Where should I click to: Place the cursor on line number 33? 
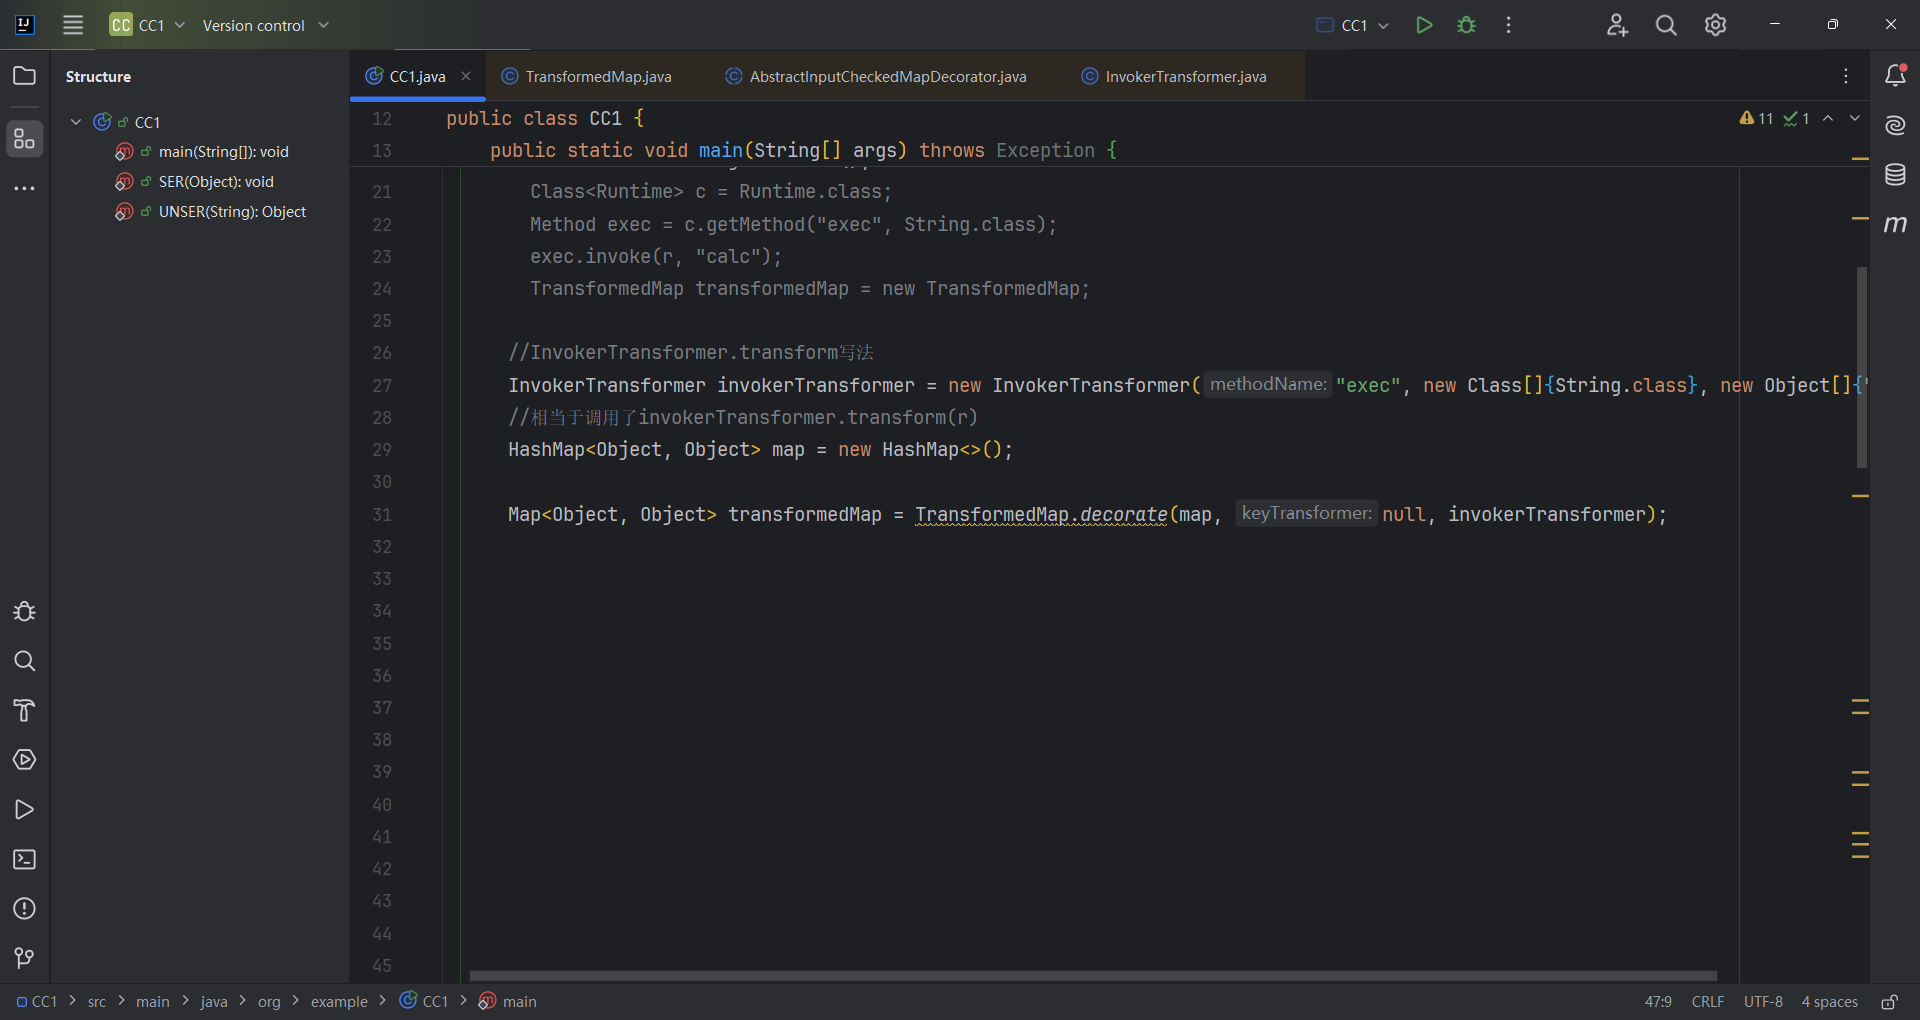tap(382, 579)
